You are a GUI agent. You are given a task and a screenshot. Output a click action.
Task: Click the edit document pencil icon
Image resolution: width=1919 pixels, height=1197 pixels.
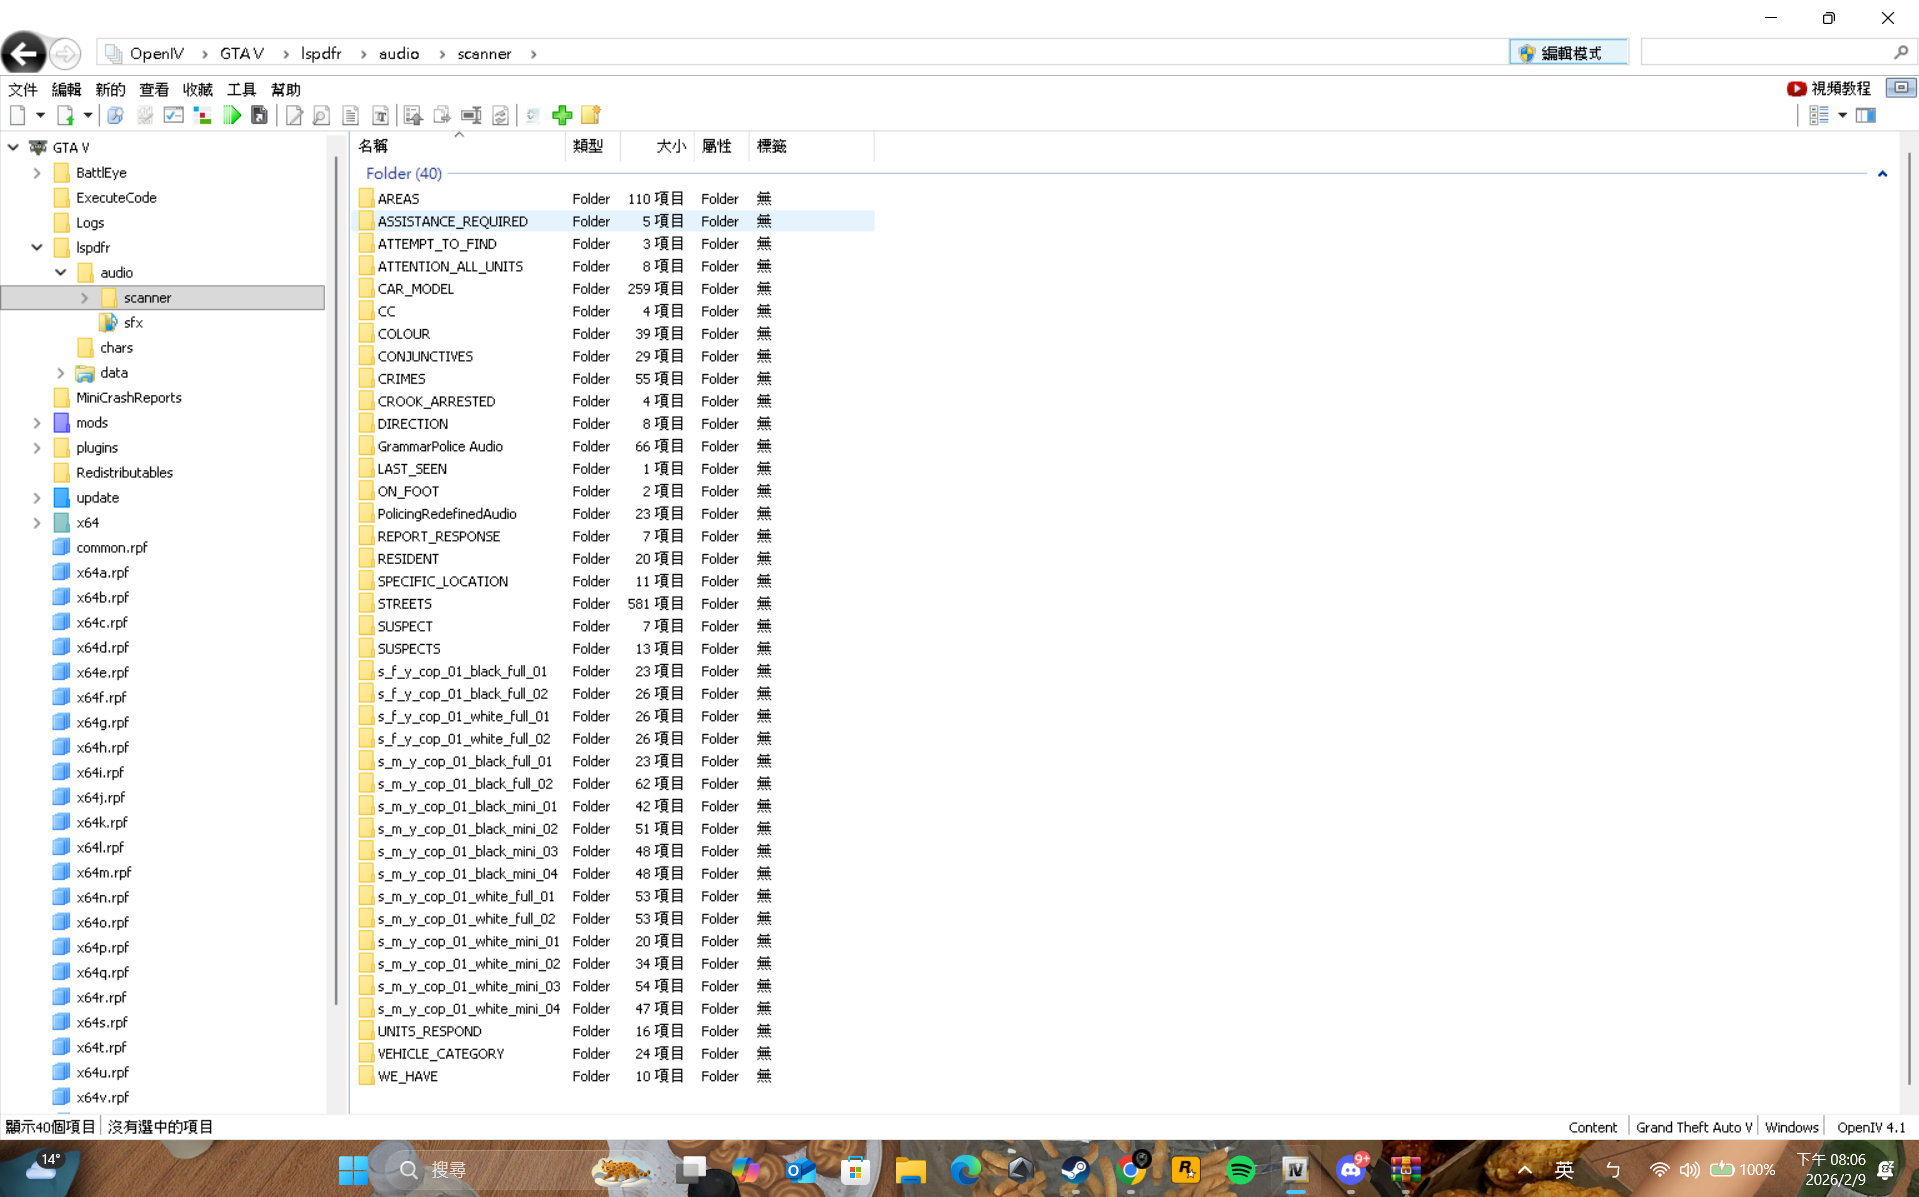[294, 115]
